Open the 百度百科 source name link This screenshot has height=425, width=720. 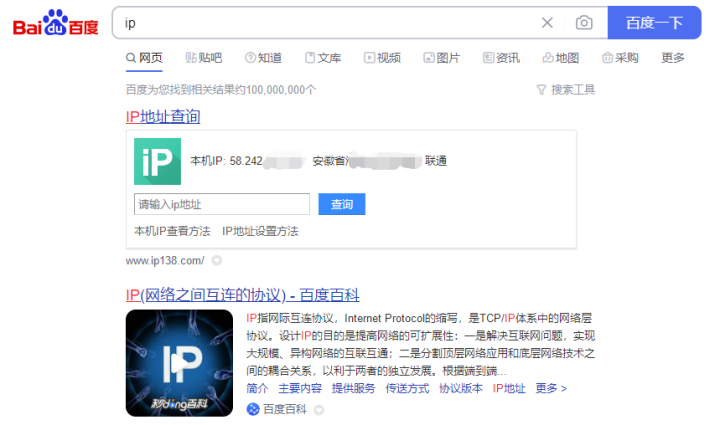(285, 409)
